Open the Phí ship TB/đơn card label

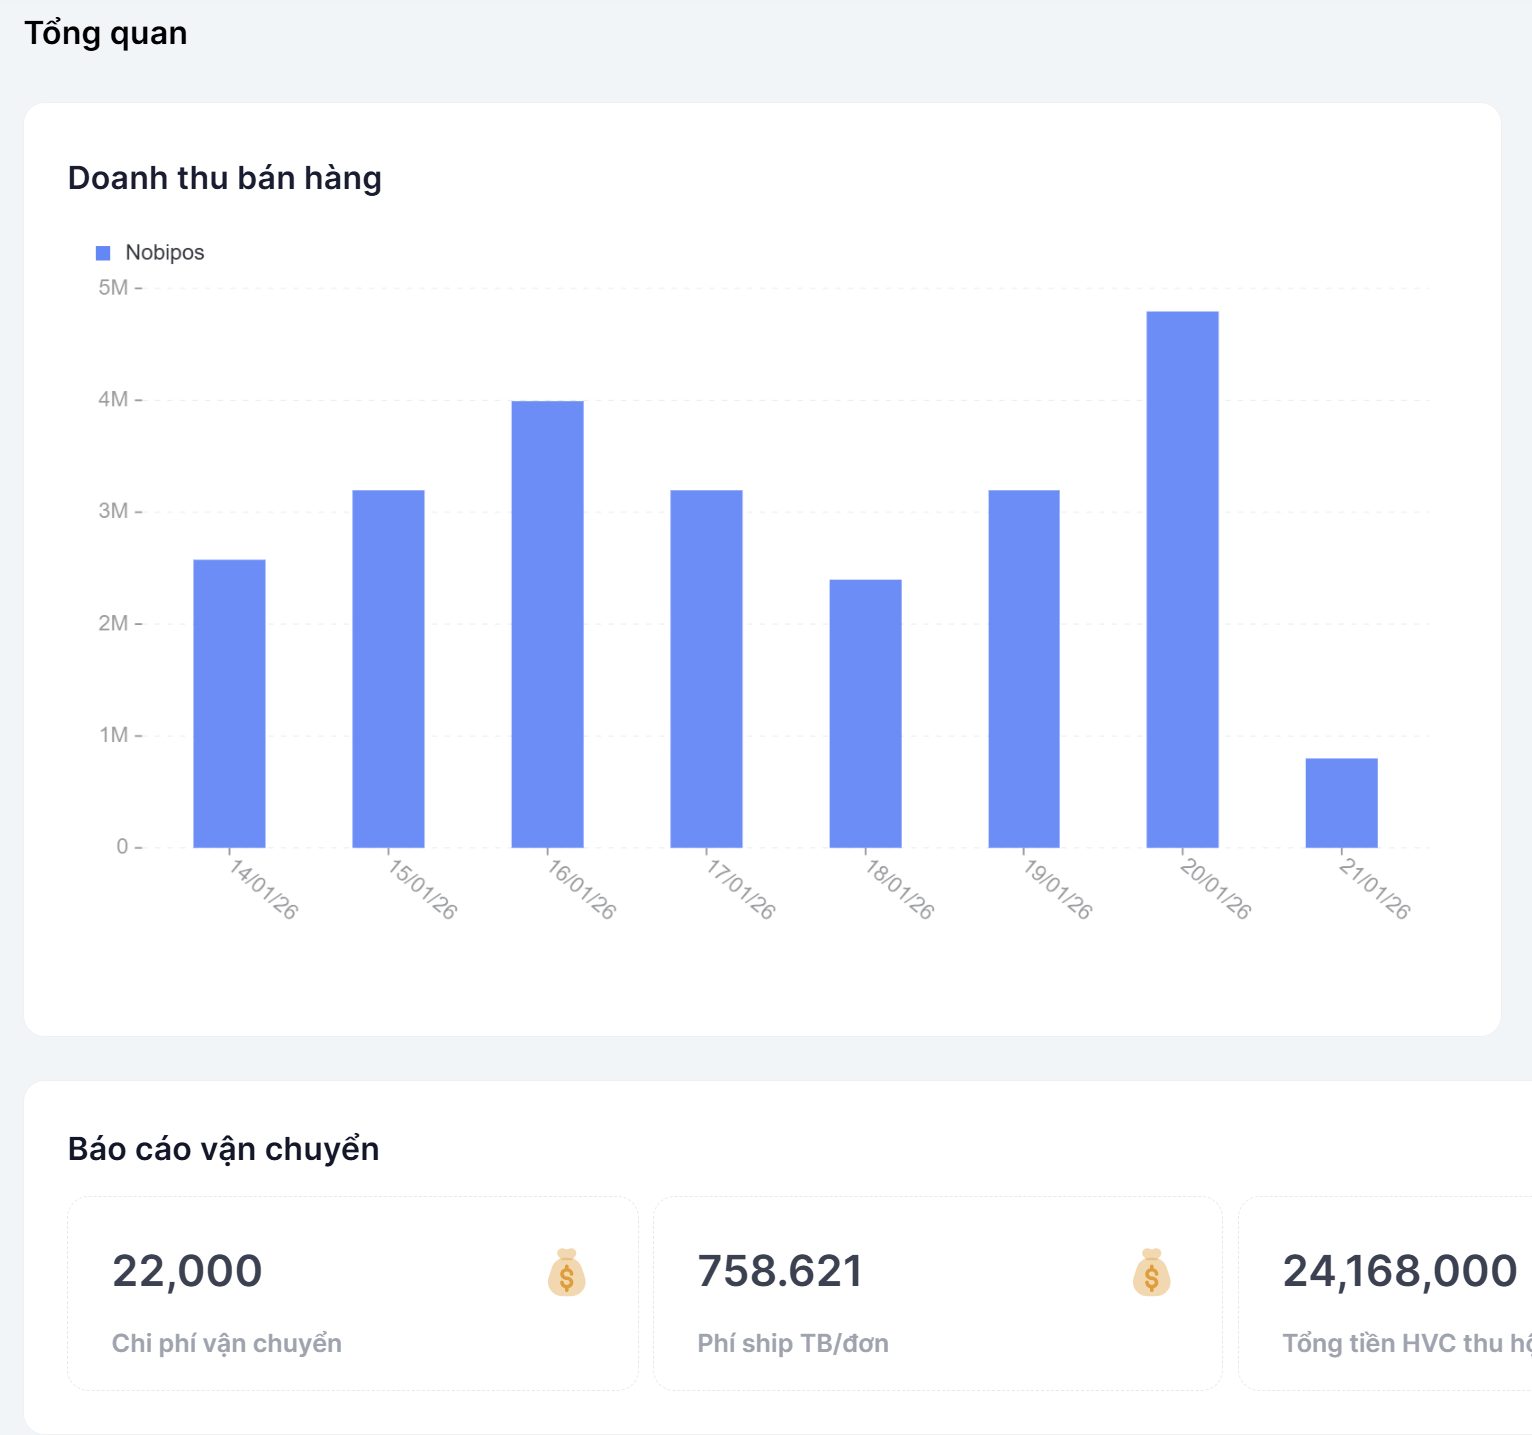click(x=793, y=1343)
